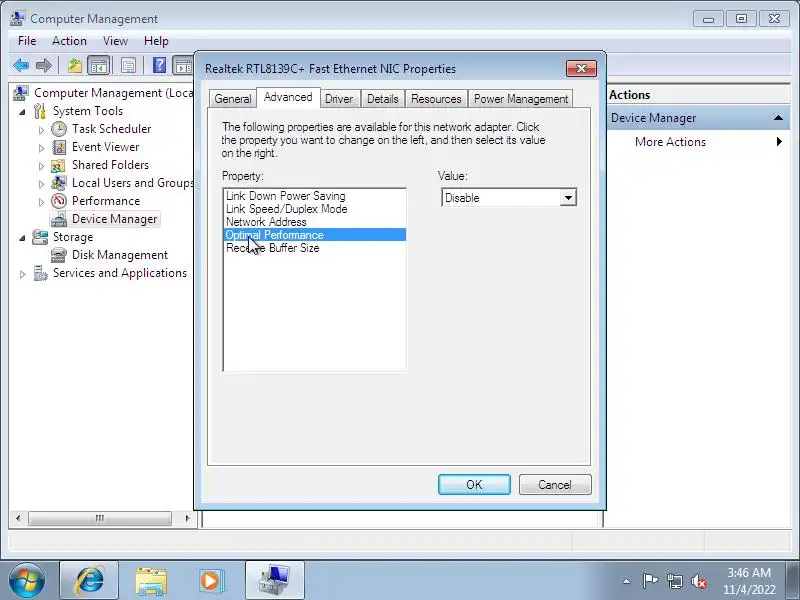
Task: Select the Disk Management icon
Action: [59, 255]
